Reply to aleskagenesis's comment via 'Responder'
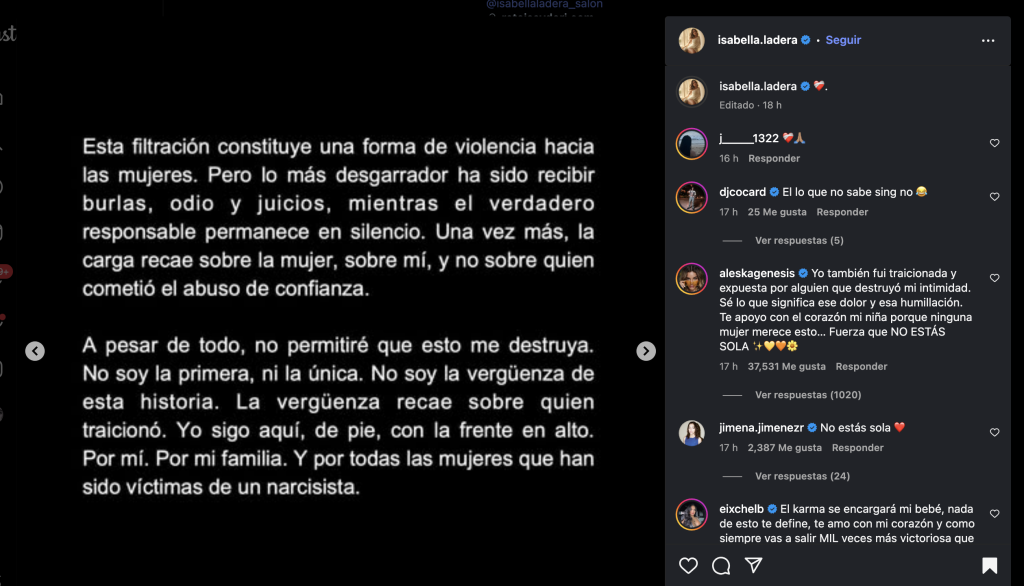 (861, 367)
